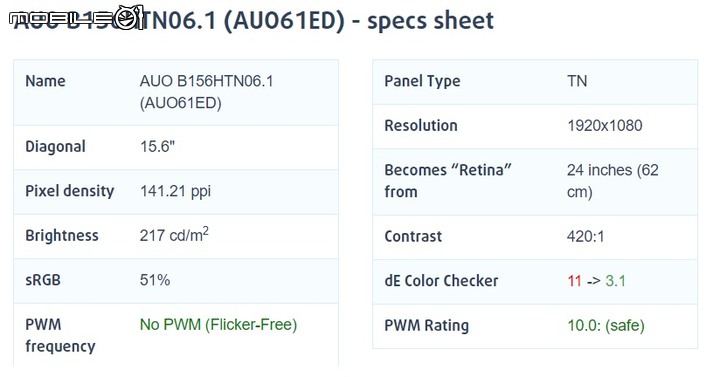The height and width of the screenshot is (377, 720).
Task: Click the Brightness 217 cd/m² value
Action: pyautogui.click(x=174, y=235)
